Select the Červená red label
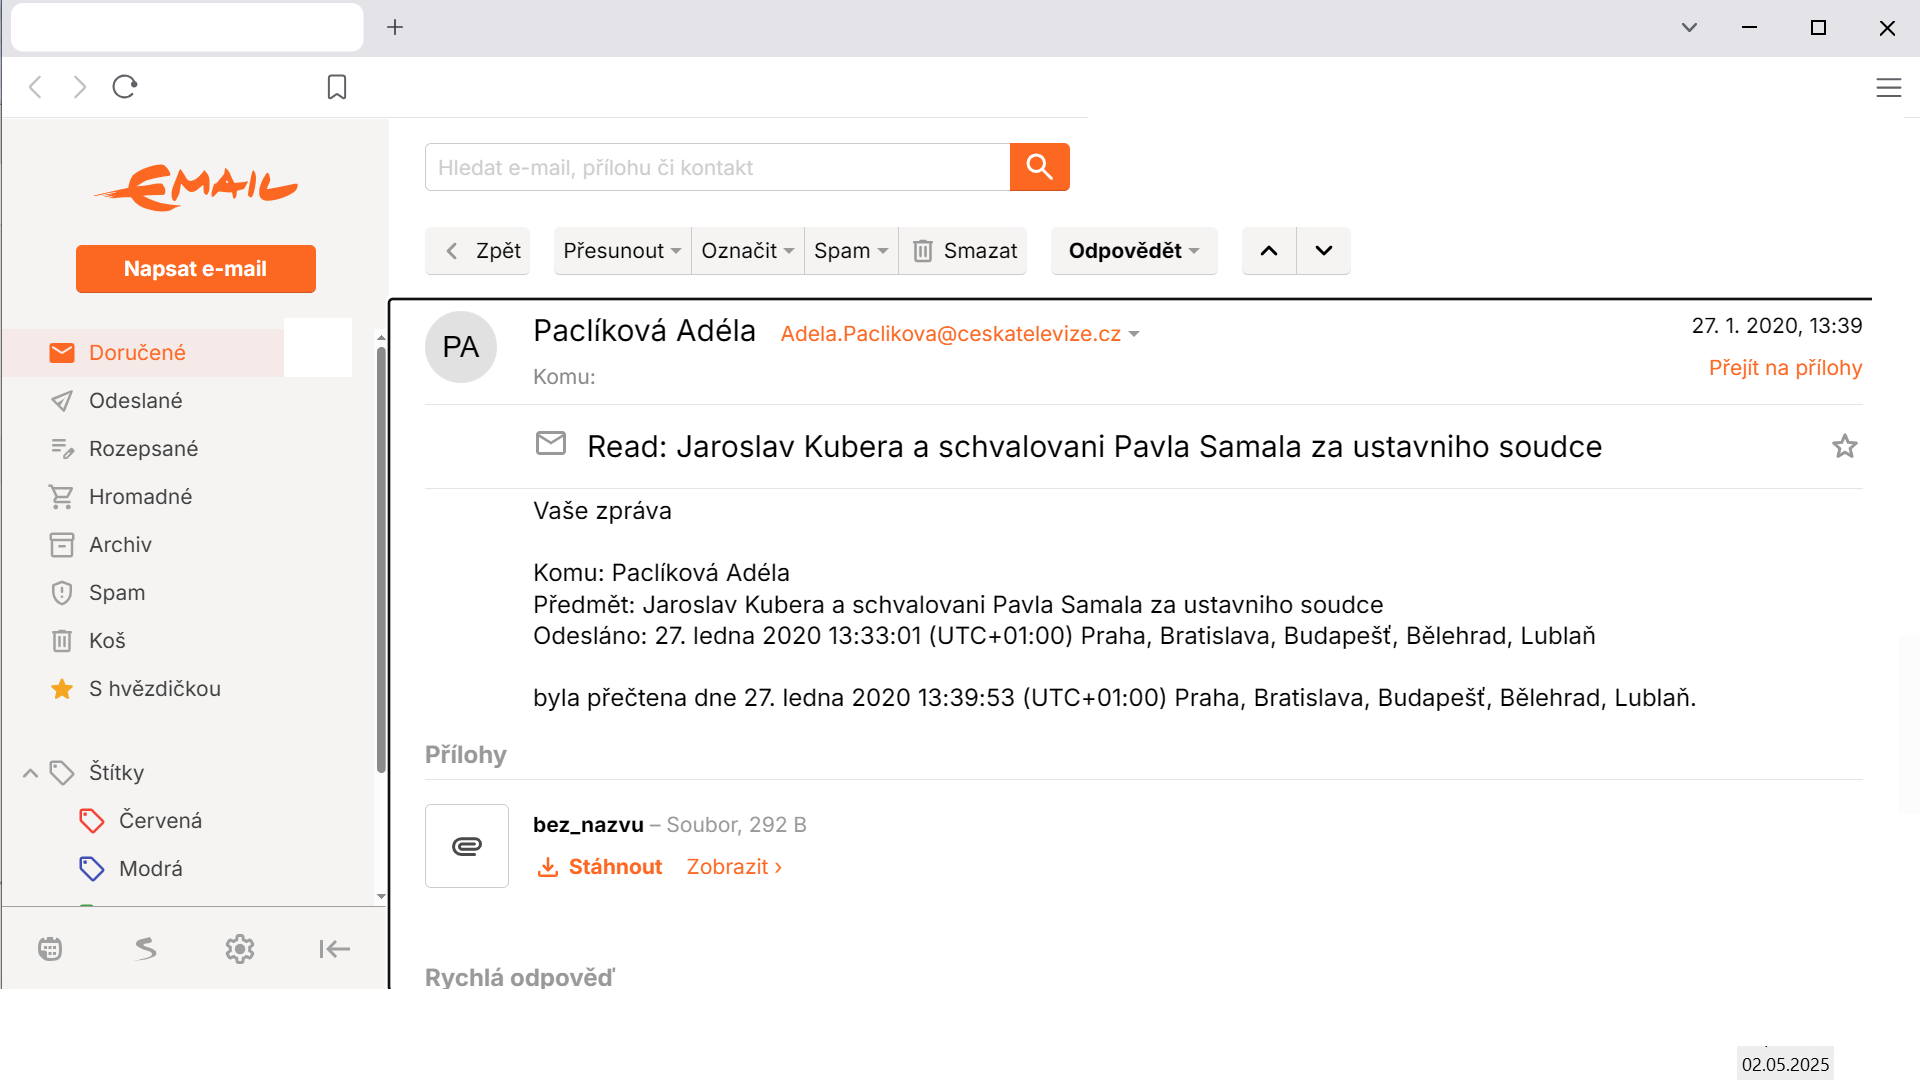 [160, 821]
